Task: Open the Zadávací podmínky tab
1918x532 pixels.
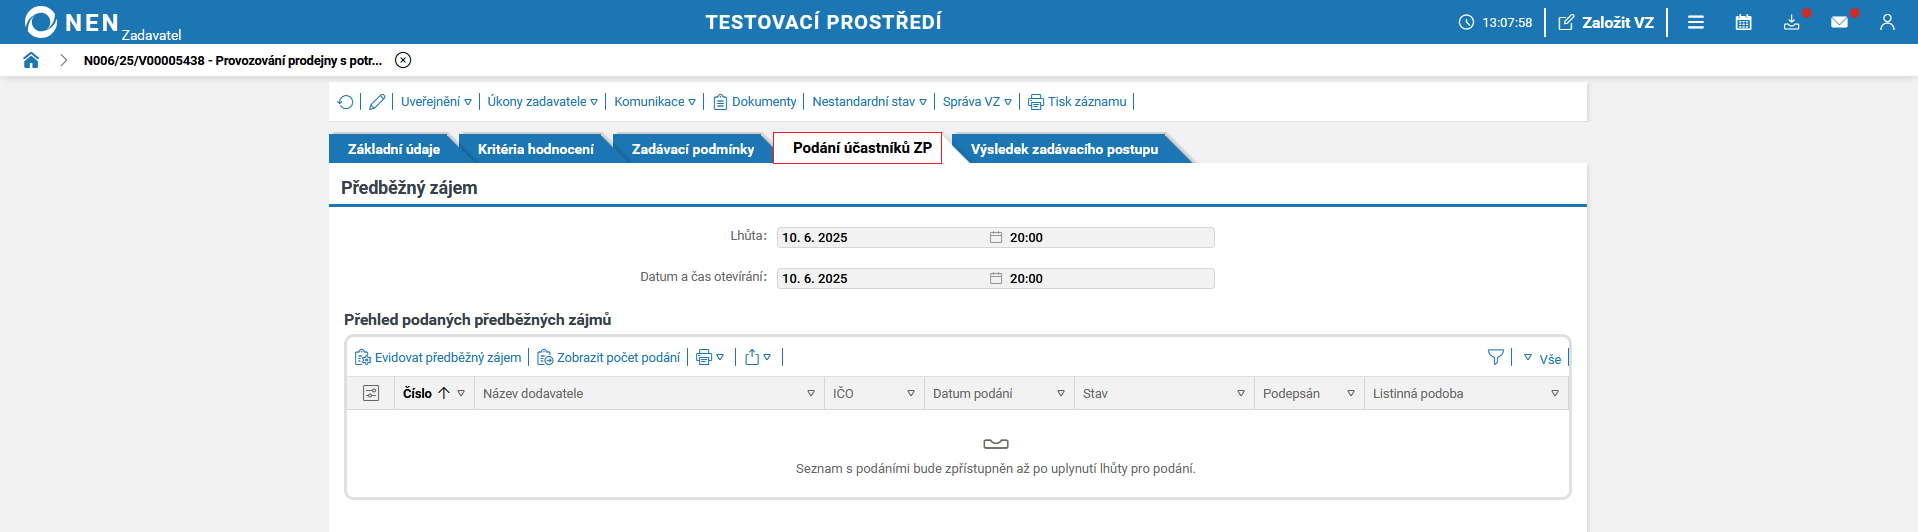Action: 693,149
